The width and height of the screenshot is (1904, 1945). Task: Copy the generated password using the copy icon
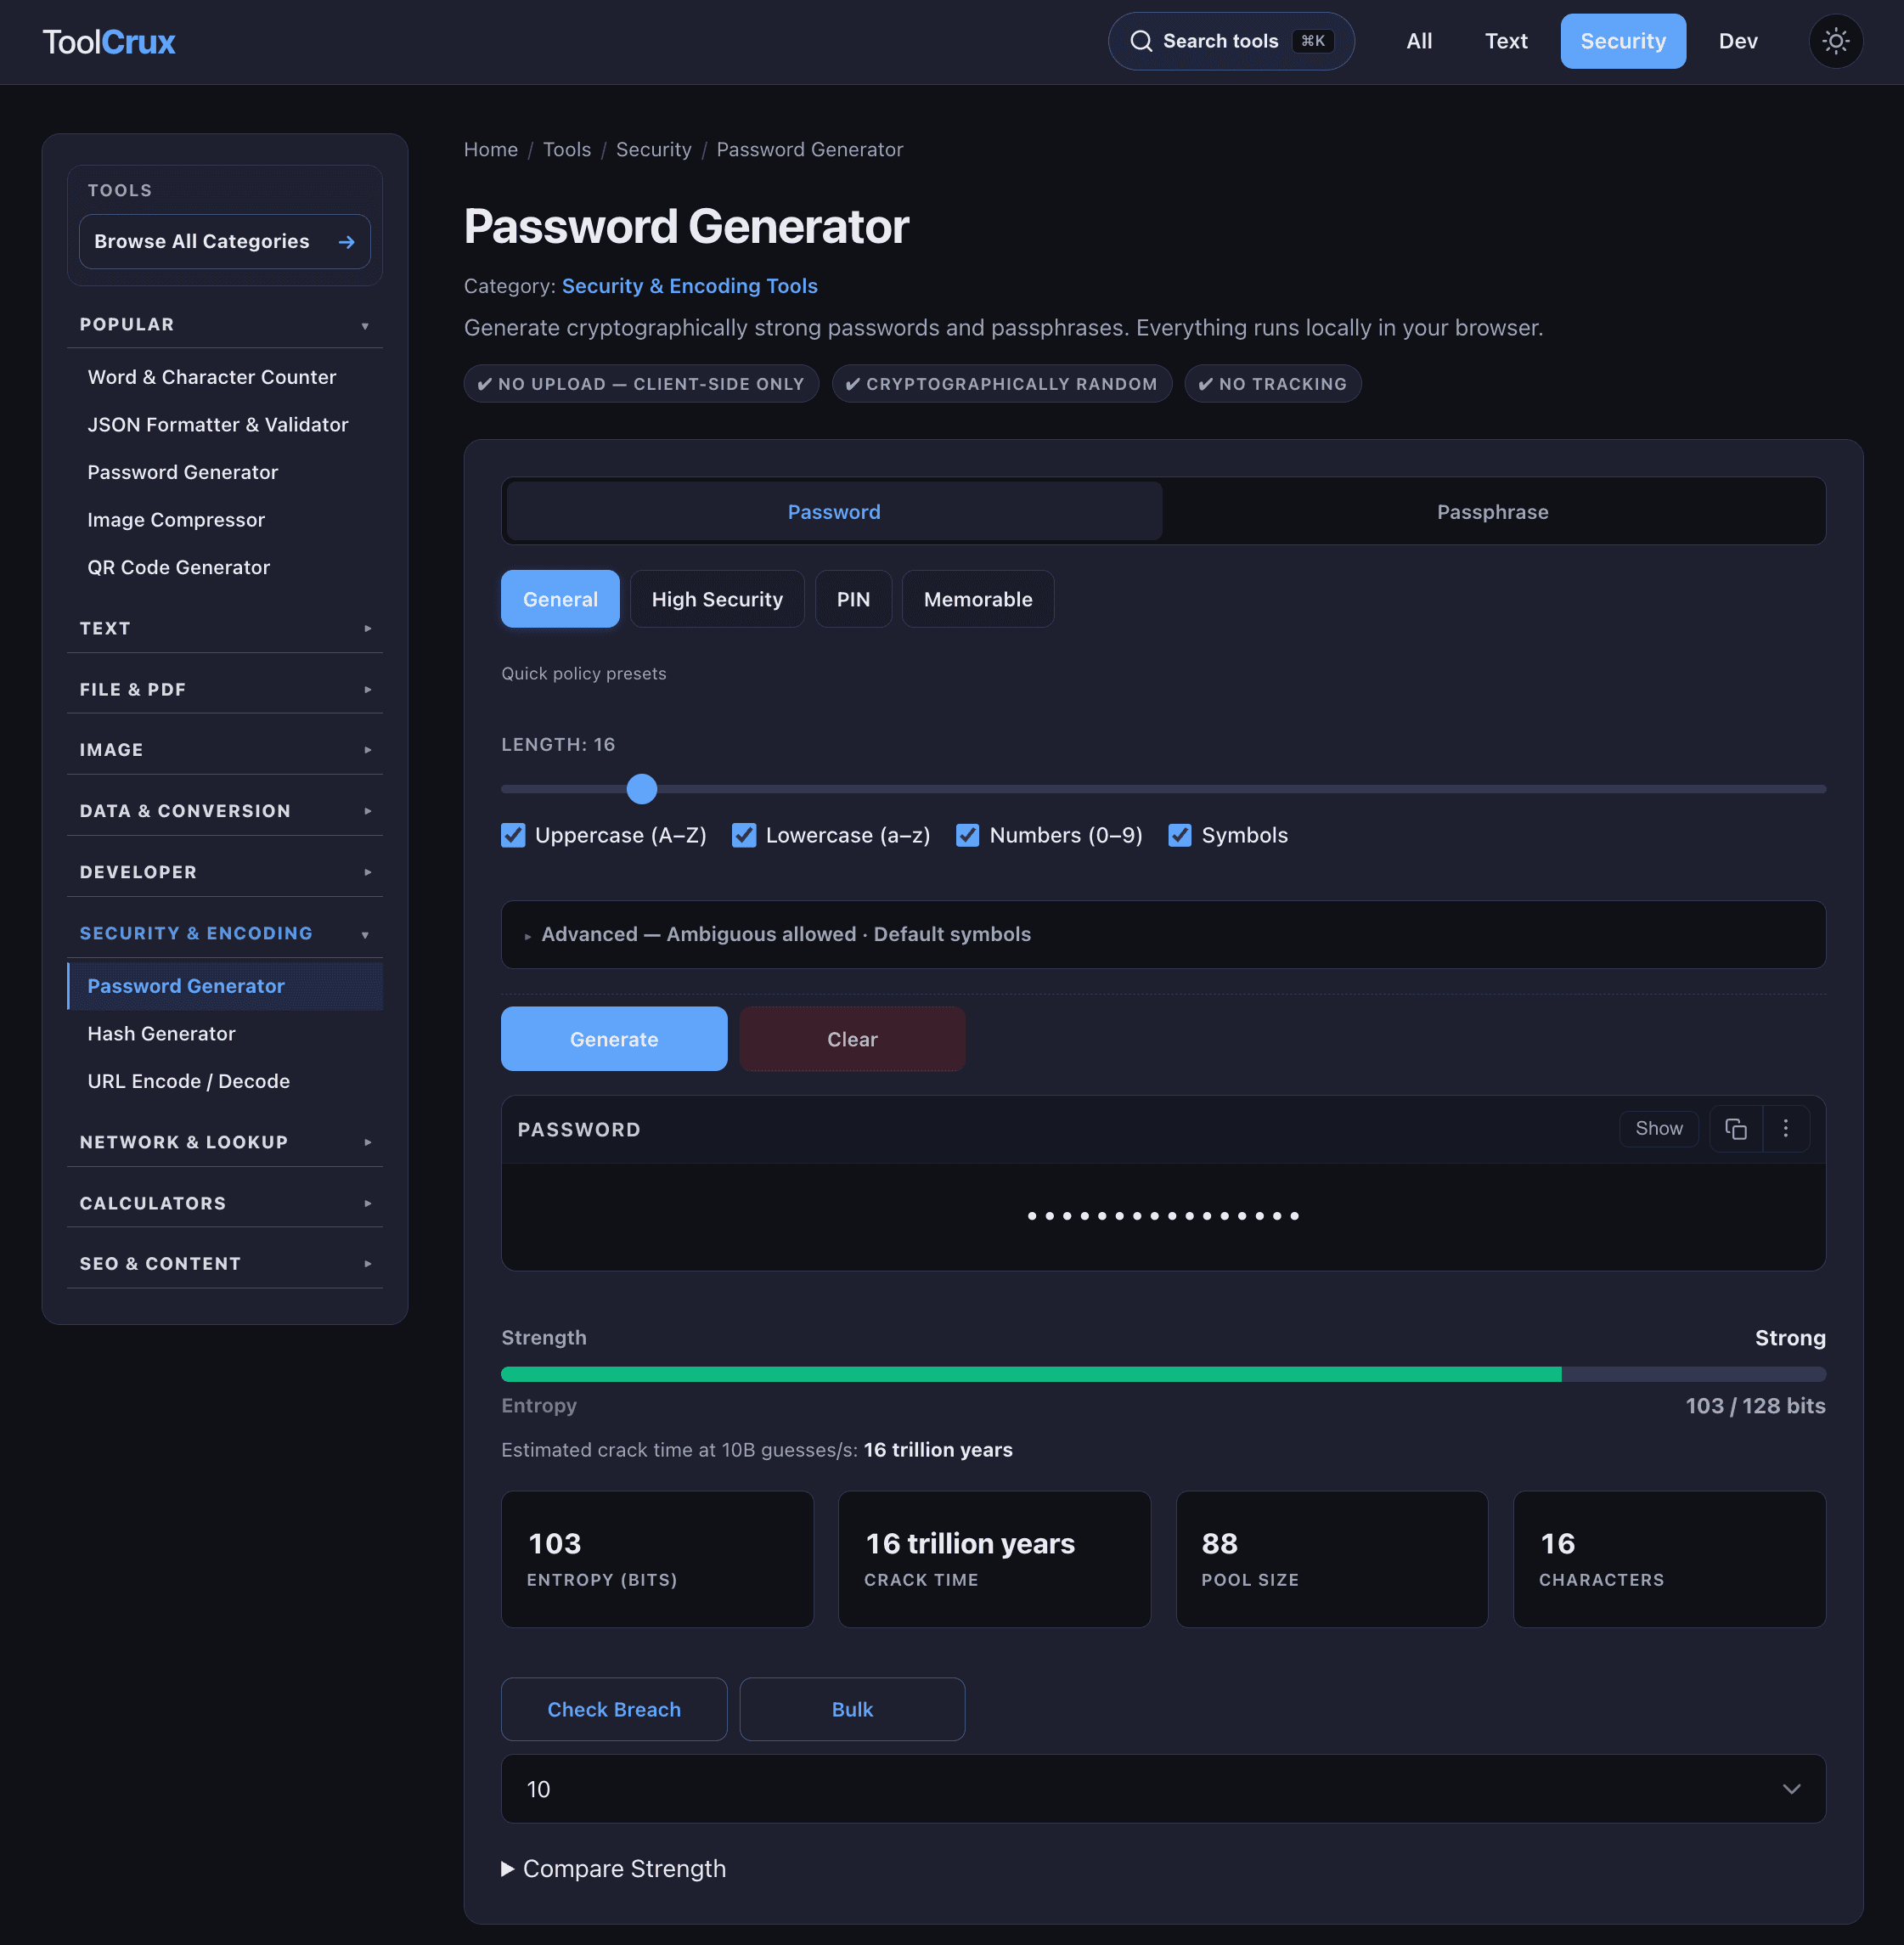click(x=1735, y=1128)
